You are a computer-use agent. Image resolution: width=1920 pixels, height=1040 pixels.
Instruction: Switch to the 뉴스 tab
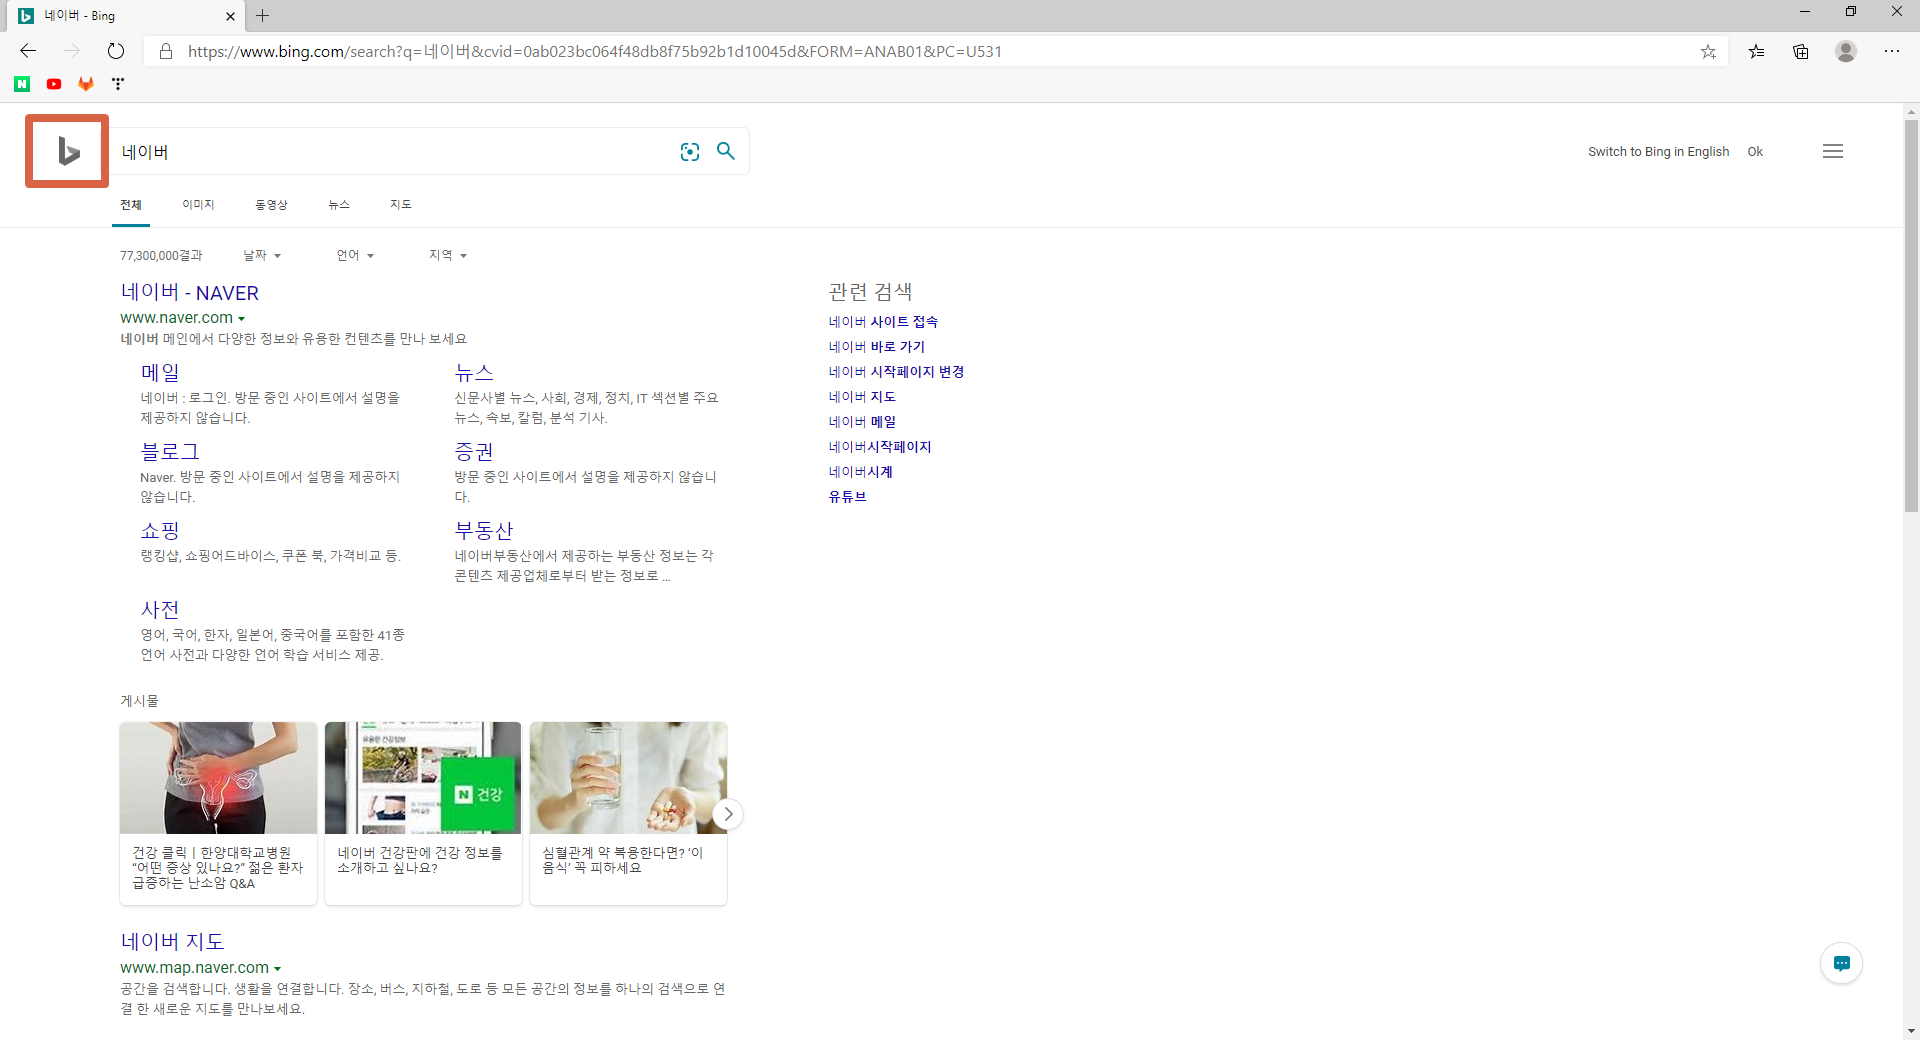pos(339,205)
